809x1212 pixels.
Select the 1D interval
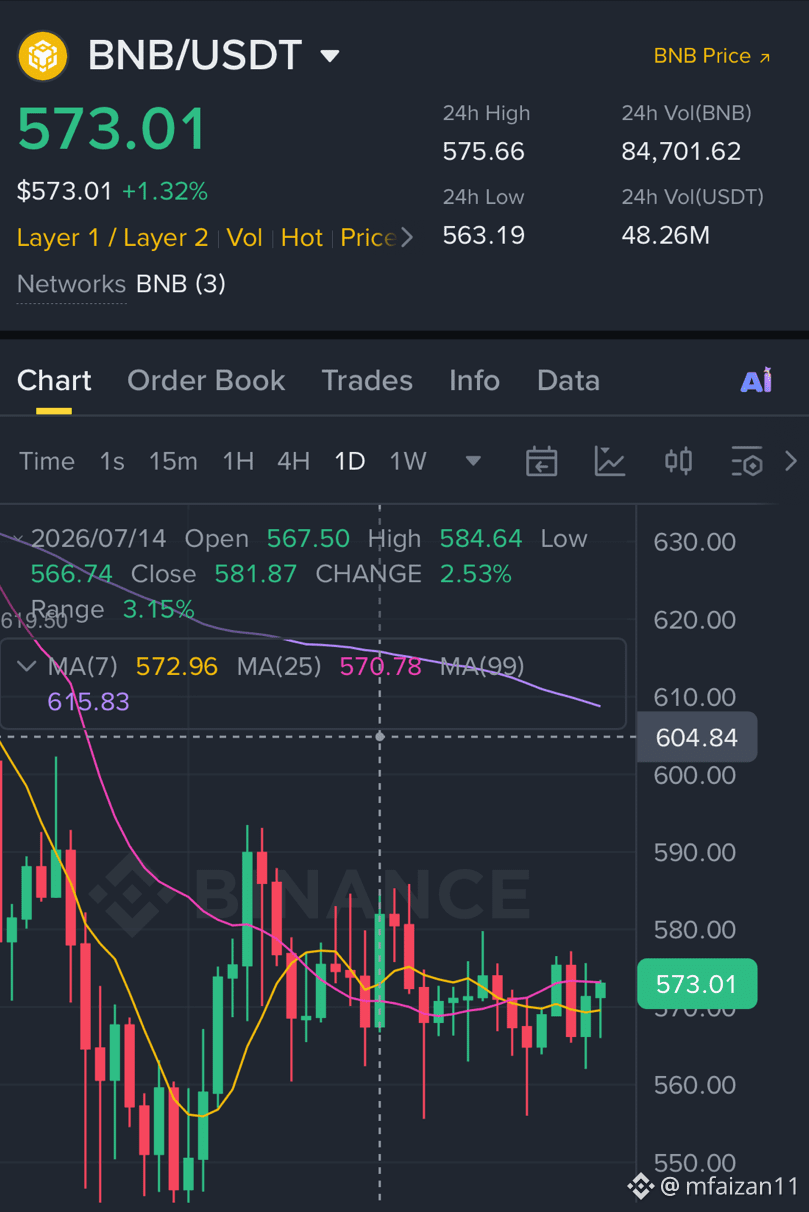(x=349, y=461)
